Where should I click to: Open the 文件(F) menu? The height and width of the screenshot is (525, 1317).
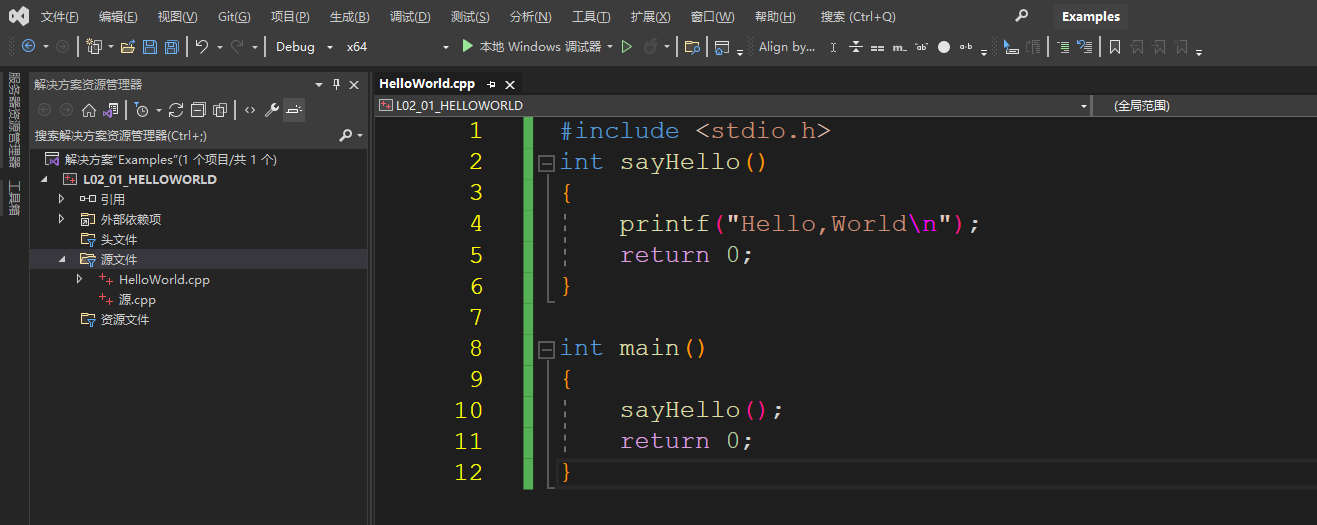(x=60, y=17)
